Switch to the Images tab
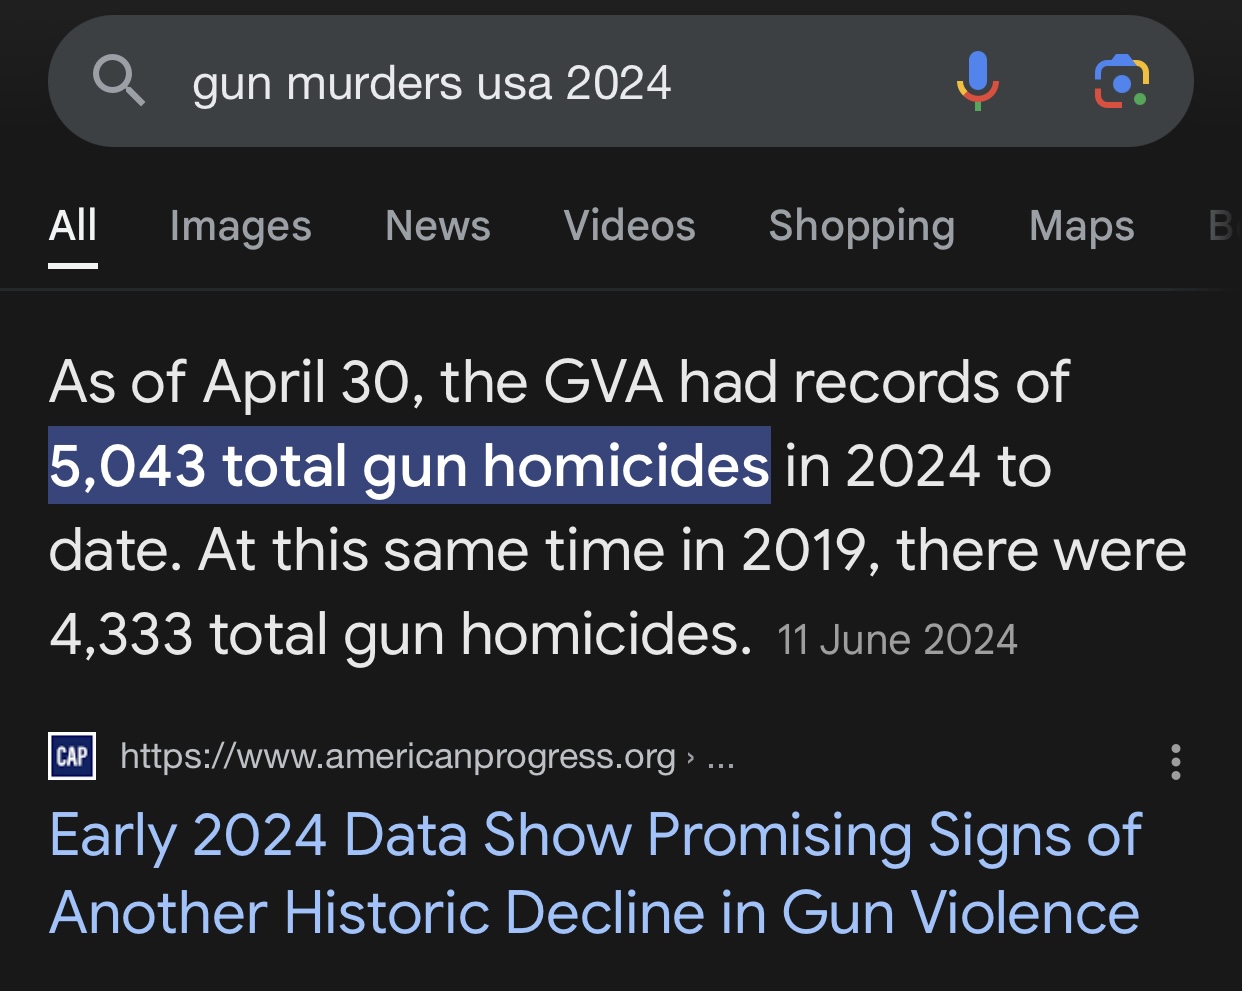1242x991 pixels. tap(240, 226)
